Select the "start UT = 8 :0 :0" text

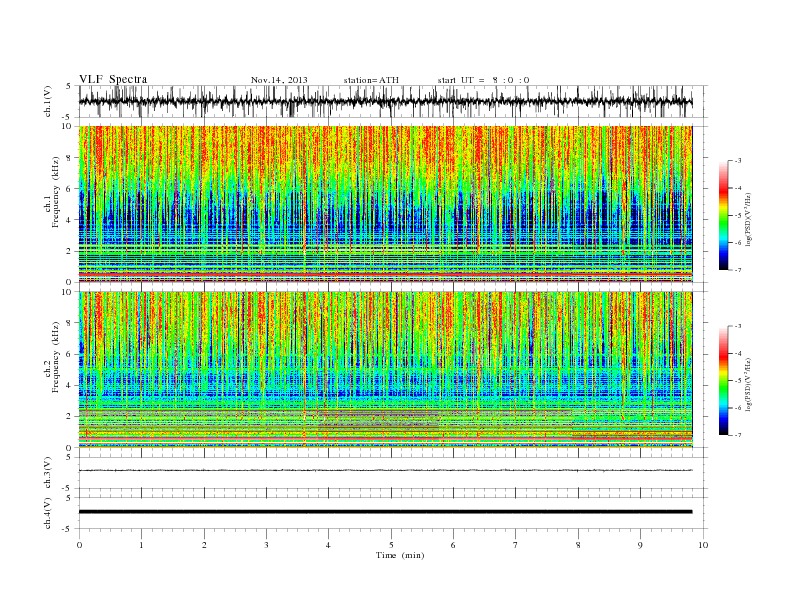point(483,80)
